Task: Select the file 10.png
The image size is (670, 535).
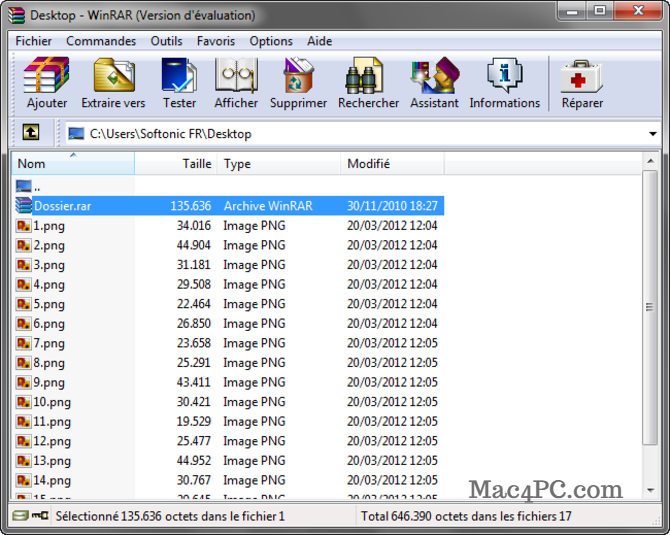Action: point(52,402)
